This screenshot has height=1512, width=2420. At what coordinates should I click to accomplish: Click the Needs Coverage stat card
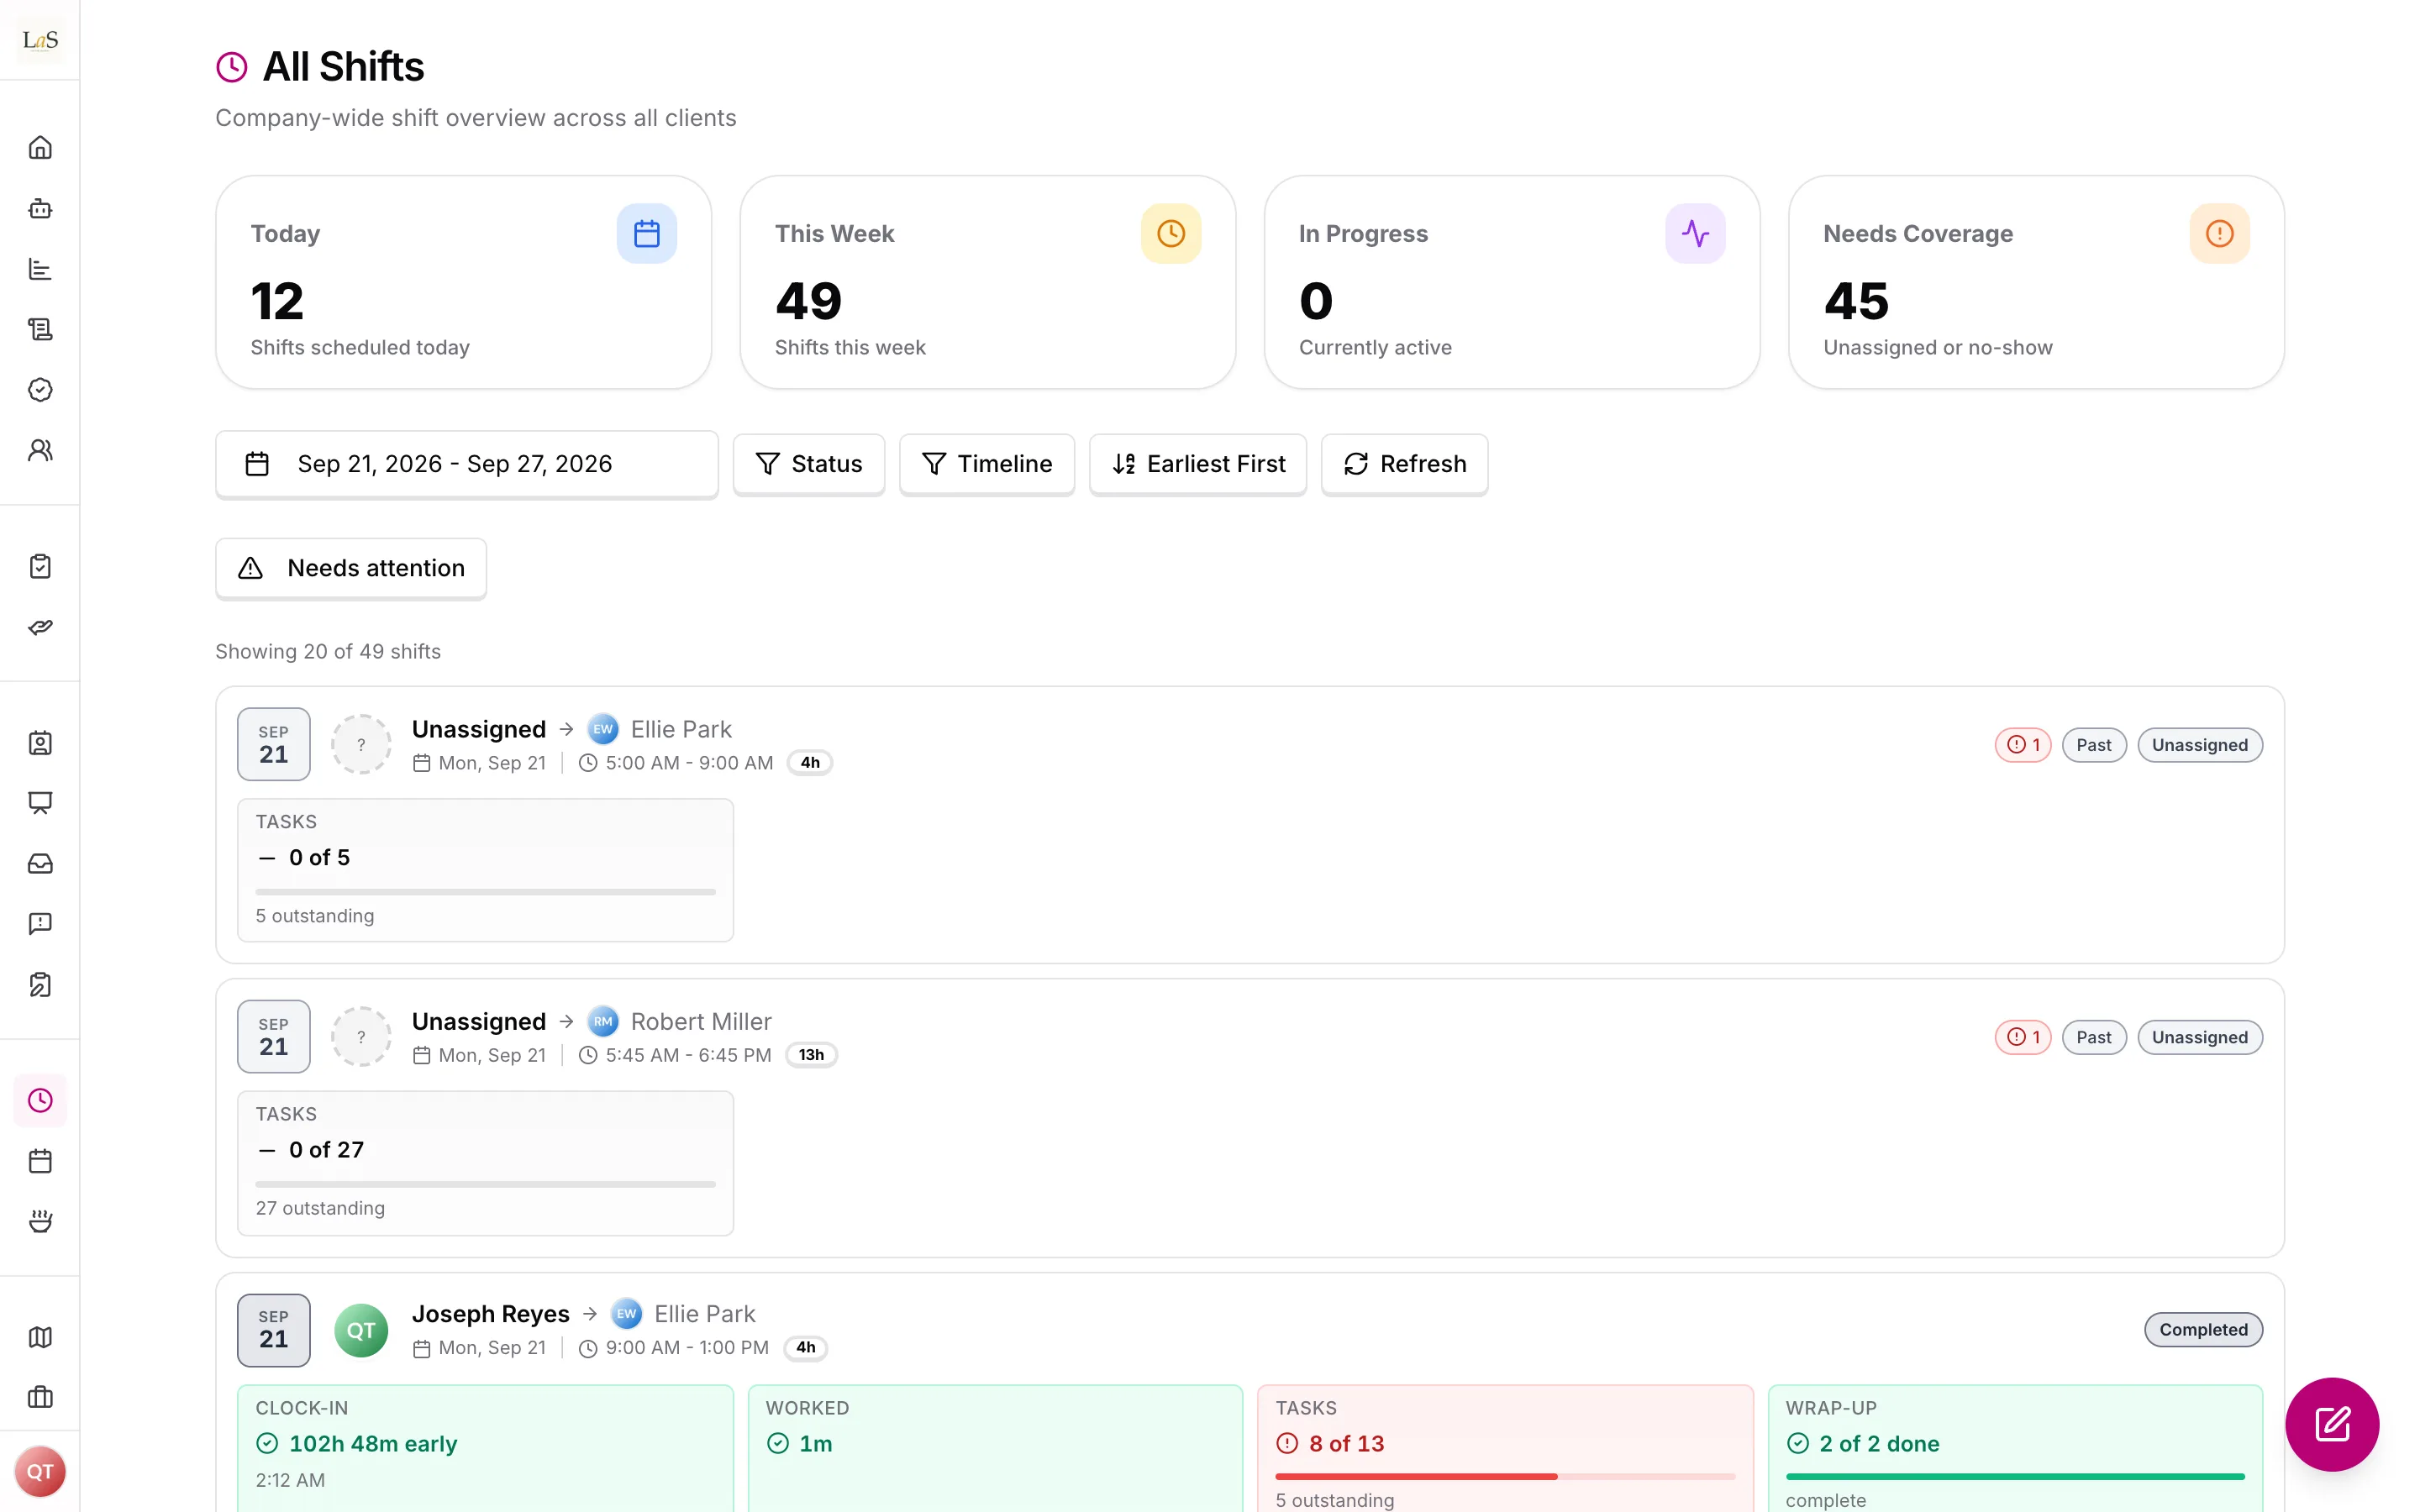(2036, 282)
